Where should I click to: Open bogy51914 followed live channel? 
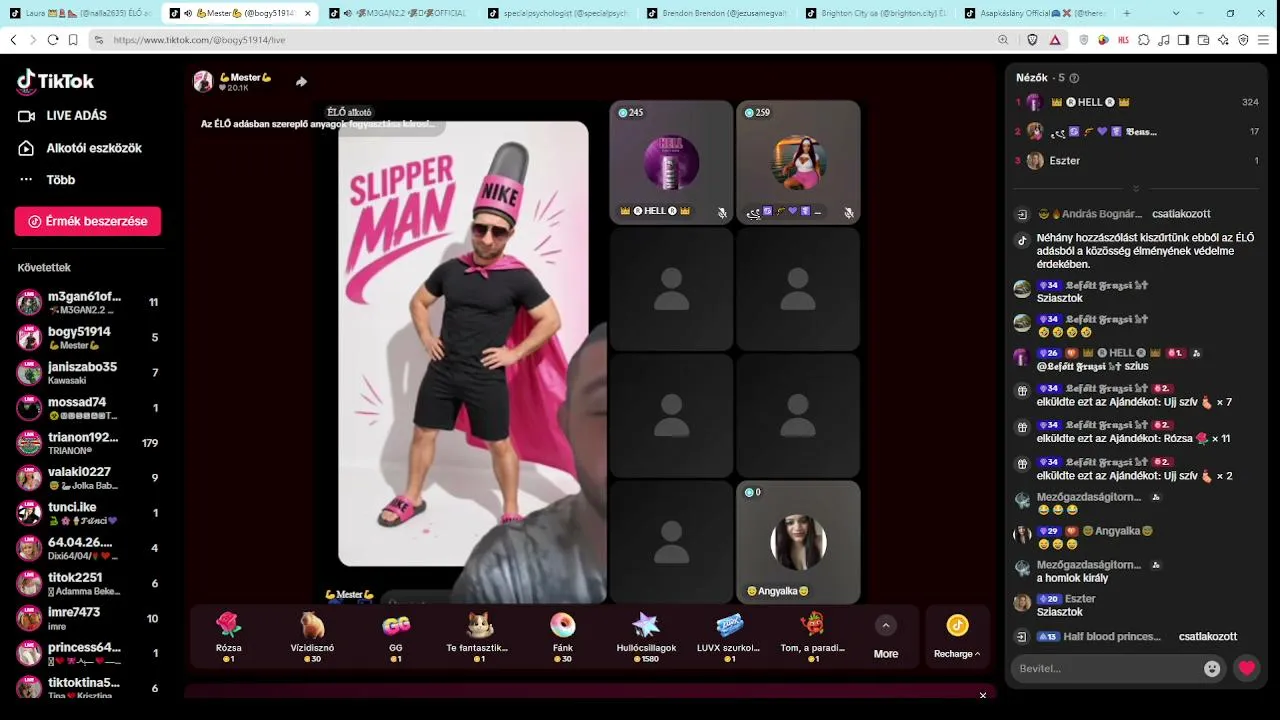click(x=88, y=338)
